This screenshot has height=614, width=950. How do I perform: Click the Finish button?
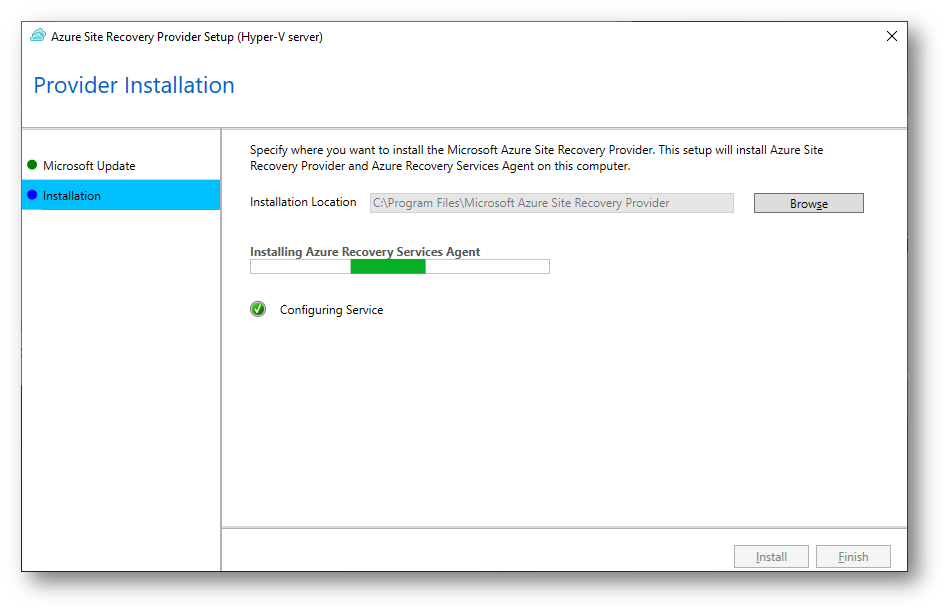coord(853,556)
